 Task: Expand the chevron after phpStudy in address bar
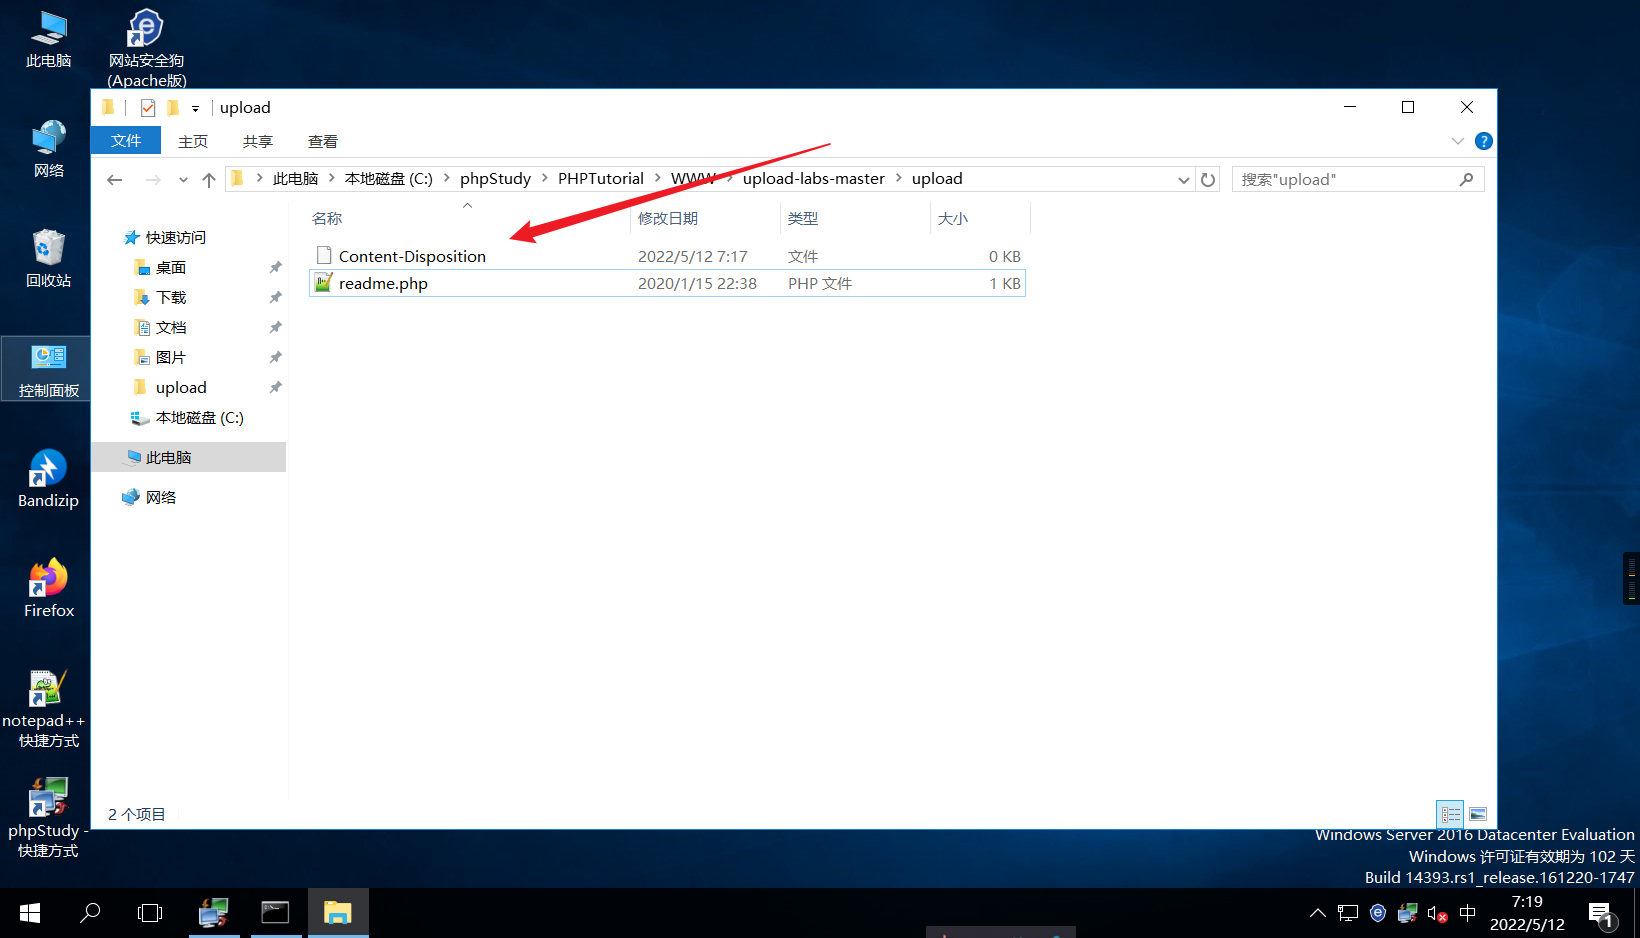(545, 178)
